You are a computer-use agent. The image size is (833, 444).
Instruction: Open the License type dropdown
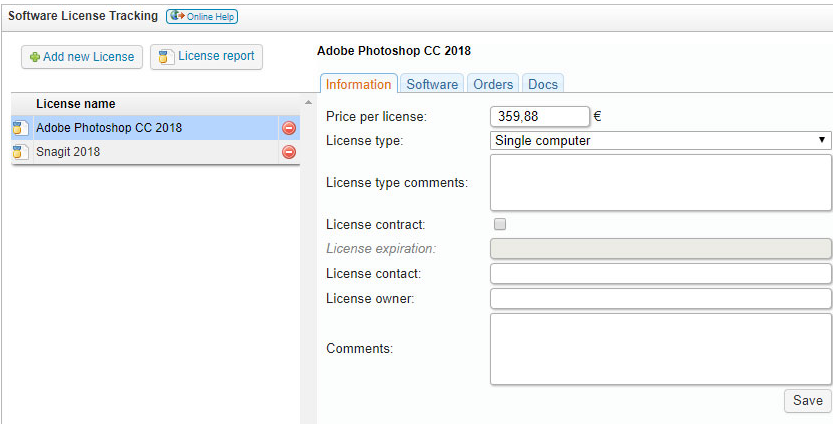tap(660, 141)
